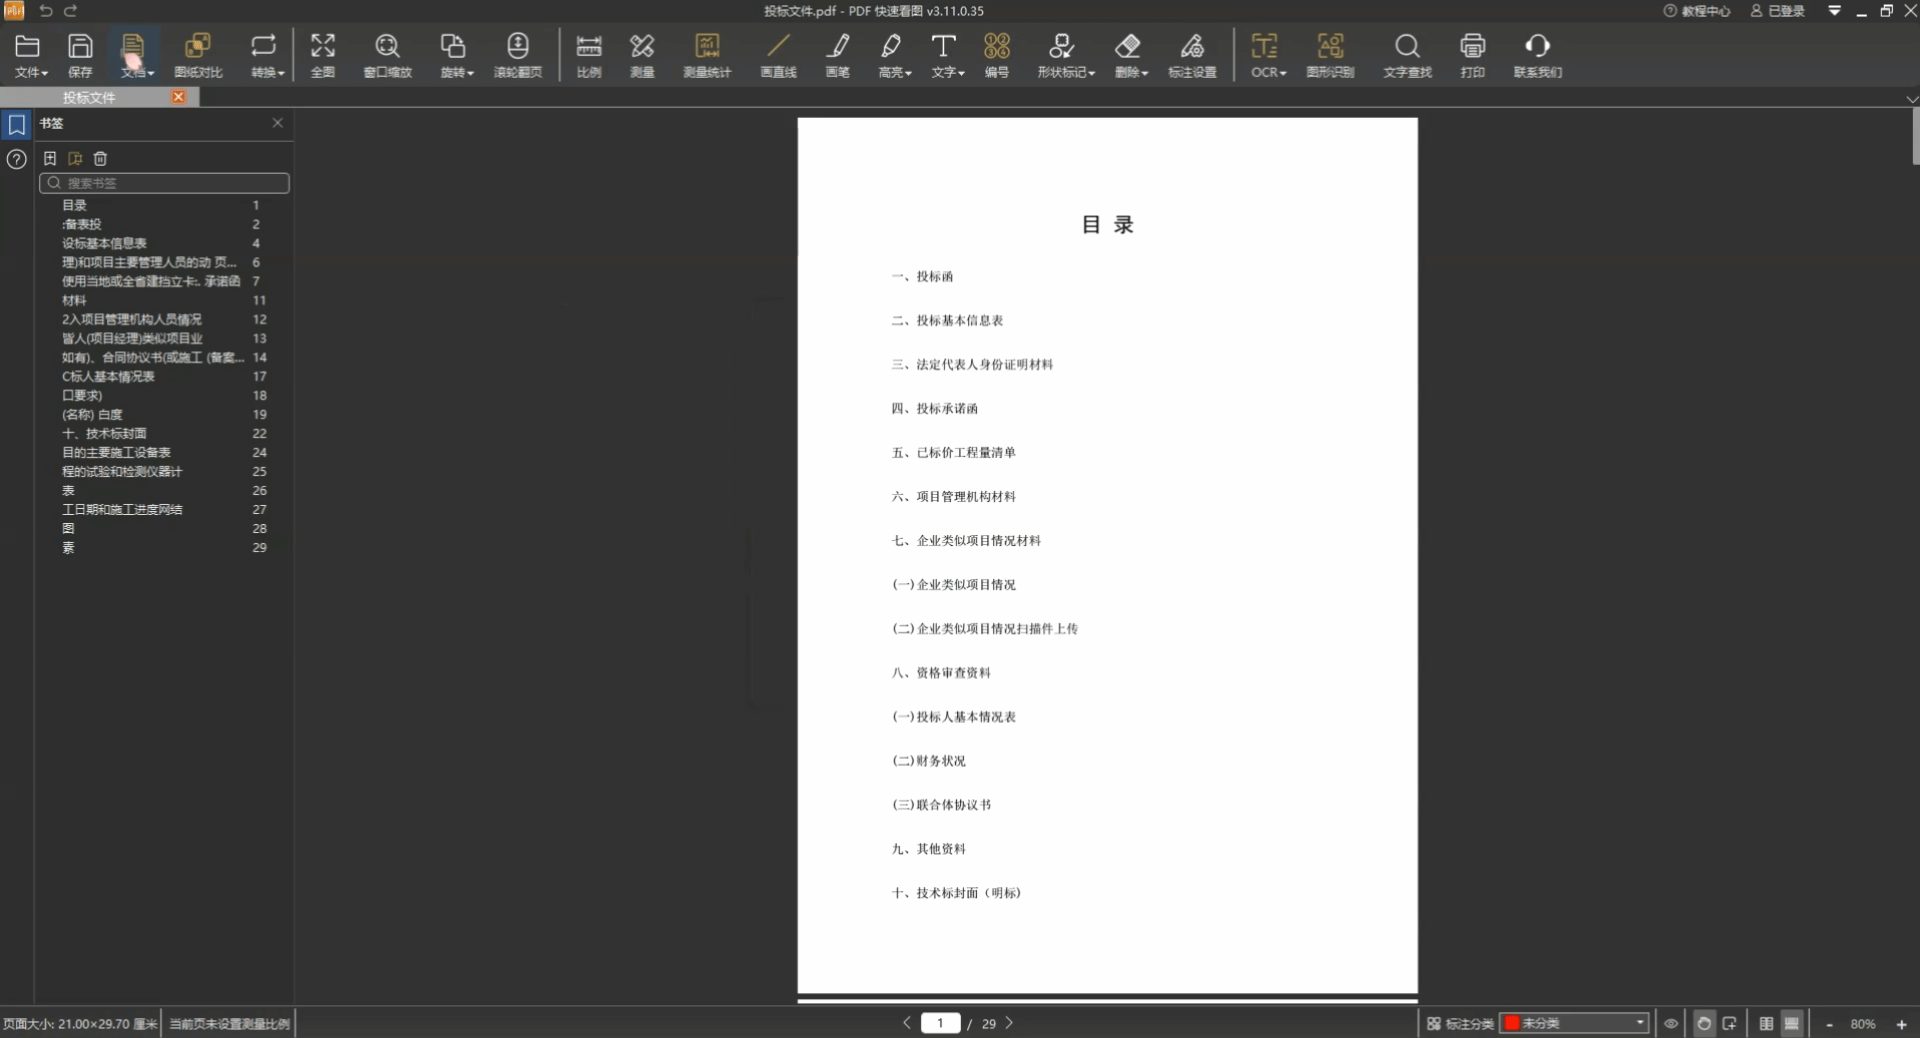Click the undo arrow in title bar
The image size is (1920, 1038).
pos(46,11)
